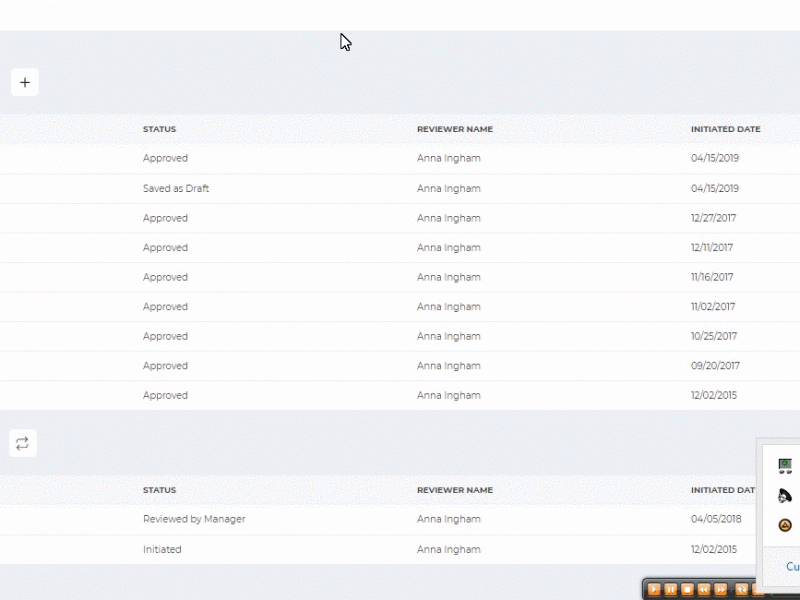This screenshot has width=800, height=600.
Task: Click the plus add-review button
Action: 24,82
